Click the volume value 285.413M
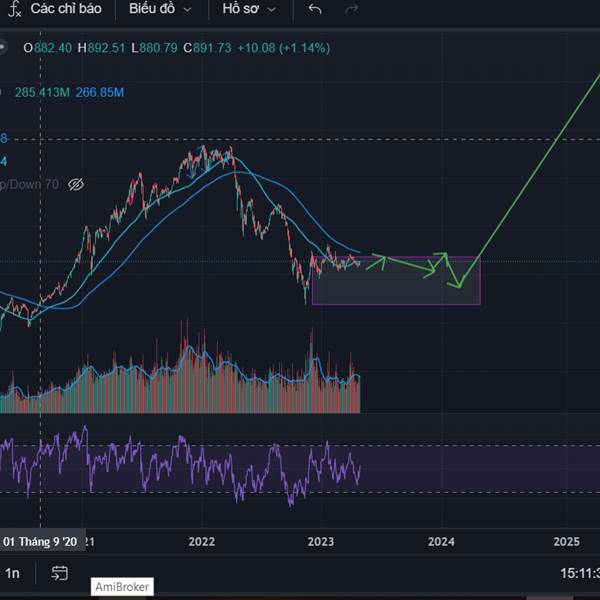The image size is (600, 600). coord(42,92)
